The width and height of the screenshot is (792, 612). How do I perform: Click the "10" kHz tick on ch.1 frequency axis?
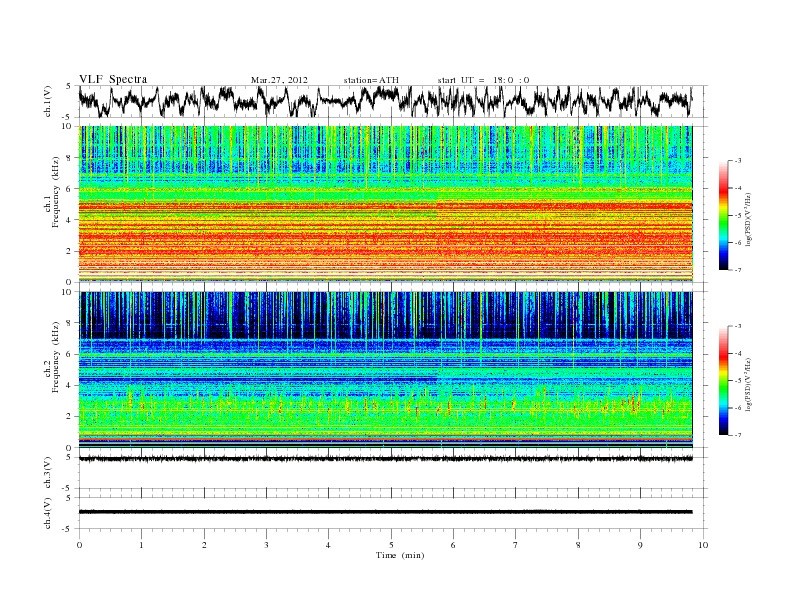tap(67, 126)
